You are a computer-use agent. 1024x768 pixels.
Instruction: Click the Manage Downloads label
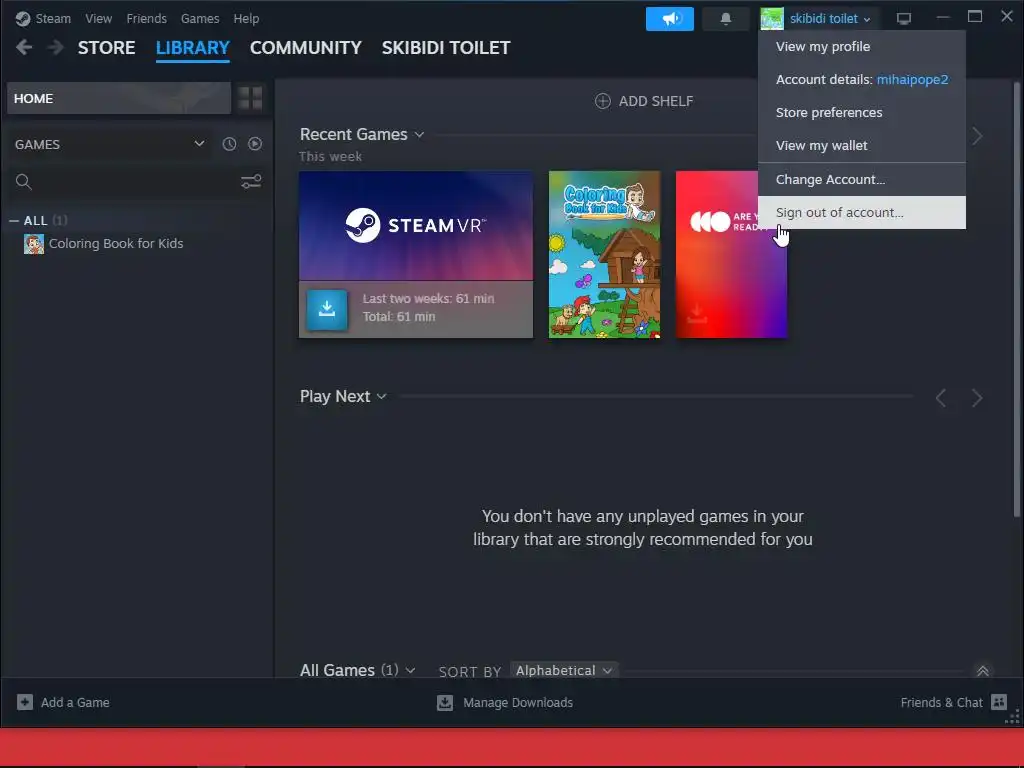click(x=518, y=703)
